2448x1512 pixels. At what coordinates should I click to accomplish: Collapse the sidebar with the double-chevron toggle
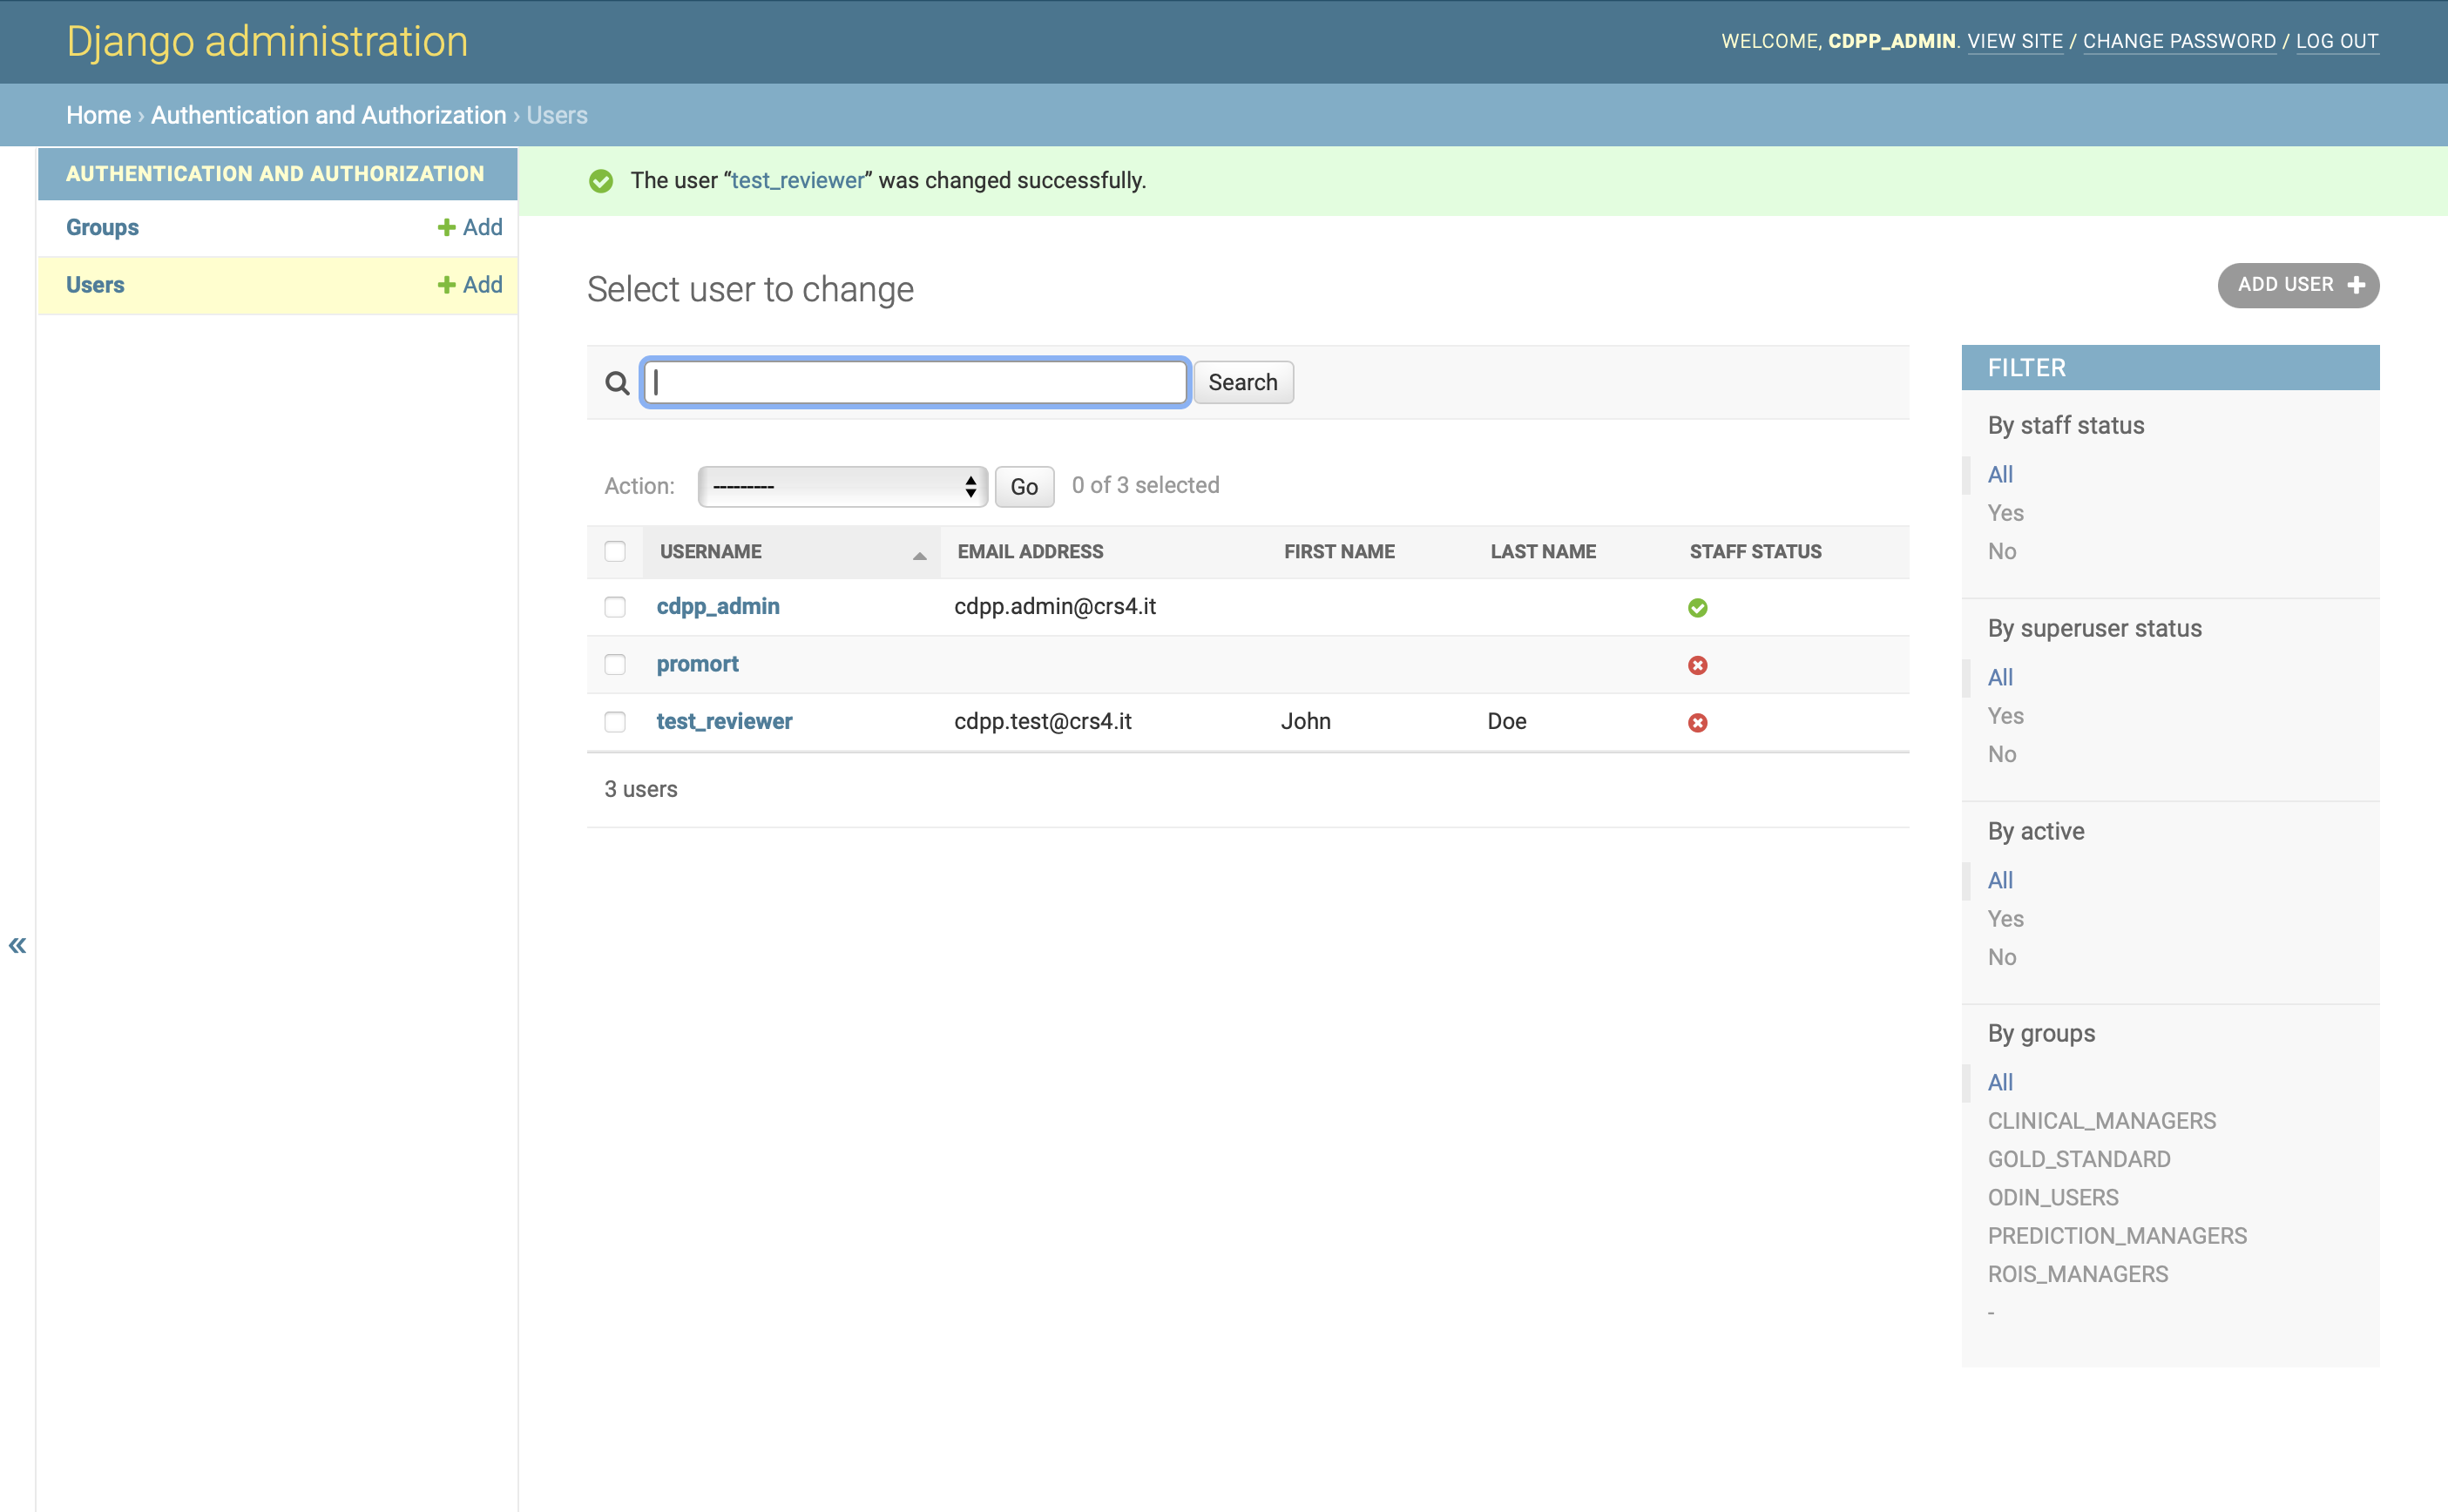click(17, 945)
